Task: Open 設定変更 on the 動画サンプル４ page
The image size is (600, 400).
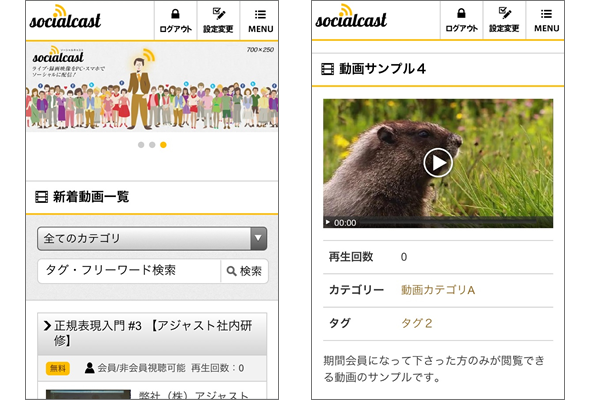Action: coord(504,19)
